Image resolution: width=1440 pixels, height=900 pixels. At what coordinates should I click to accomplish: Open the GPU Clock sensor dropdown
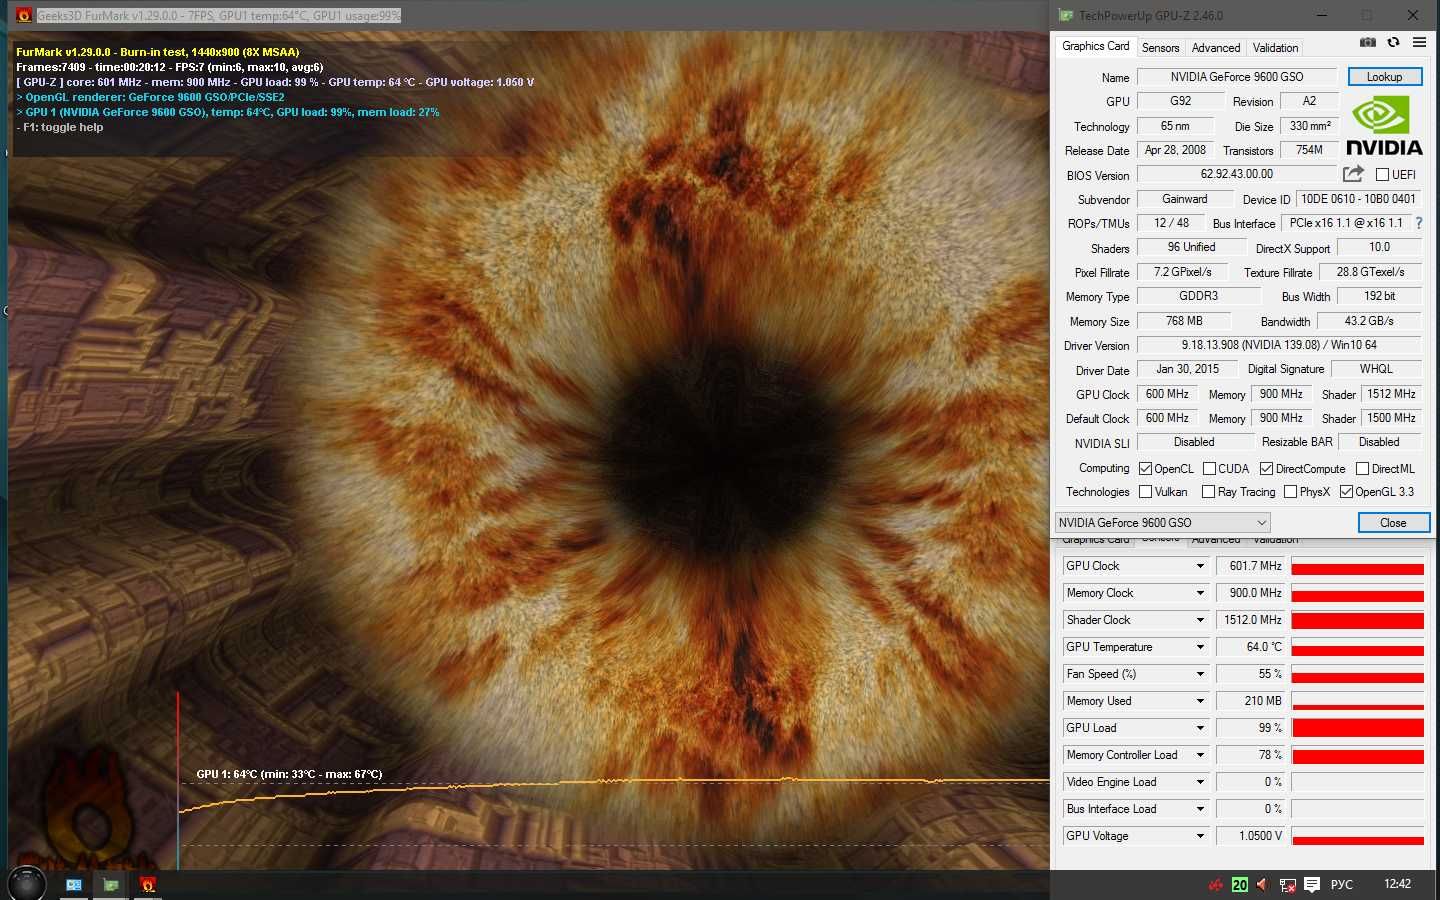(x=1200, y=566)
